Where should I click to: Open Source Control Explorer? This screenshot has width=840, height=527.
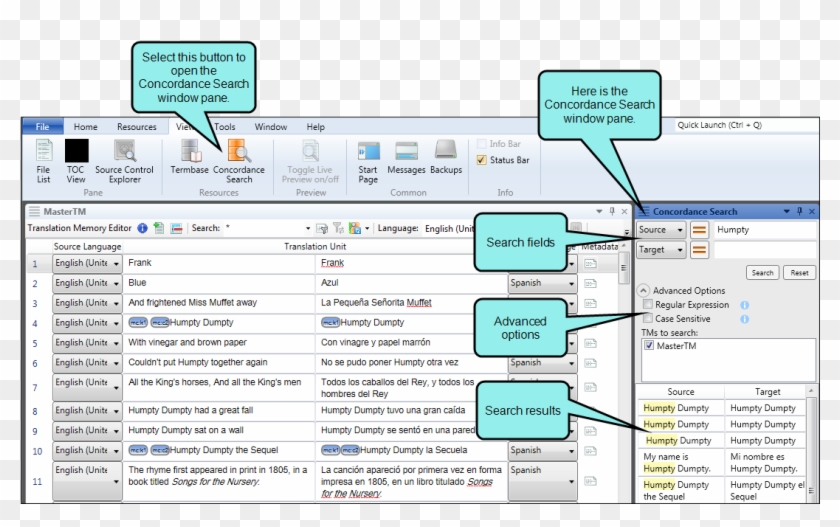124,161
